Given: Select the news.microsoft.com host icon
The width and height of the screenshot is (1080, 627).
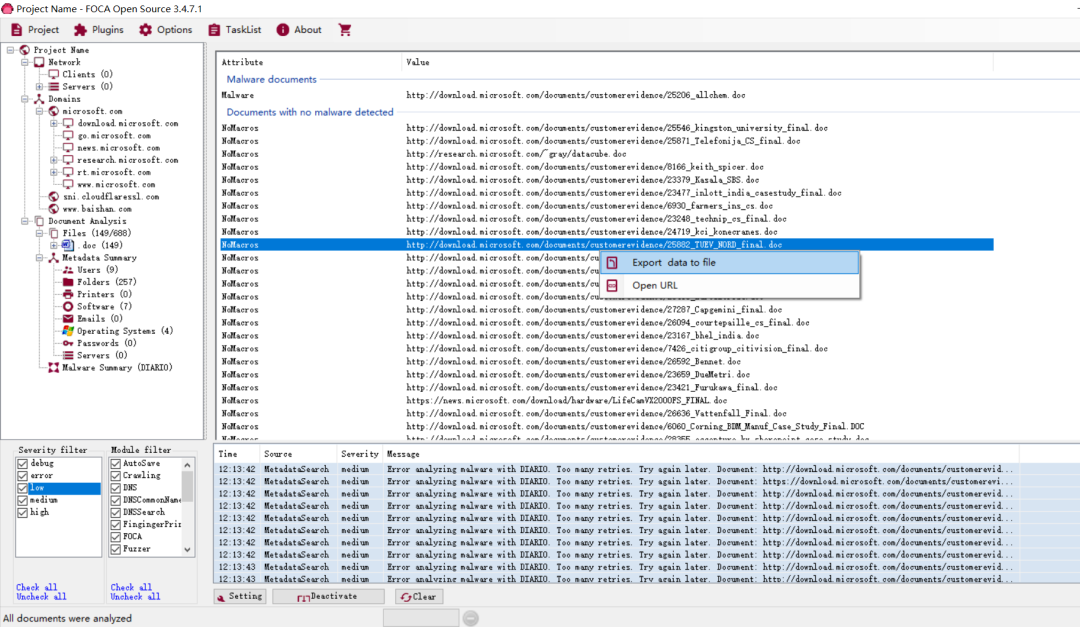Looking at the screenshot, I should click(68, 147).
